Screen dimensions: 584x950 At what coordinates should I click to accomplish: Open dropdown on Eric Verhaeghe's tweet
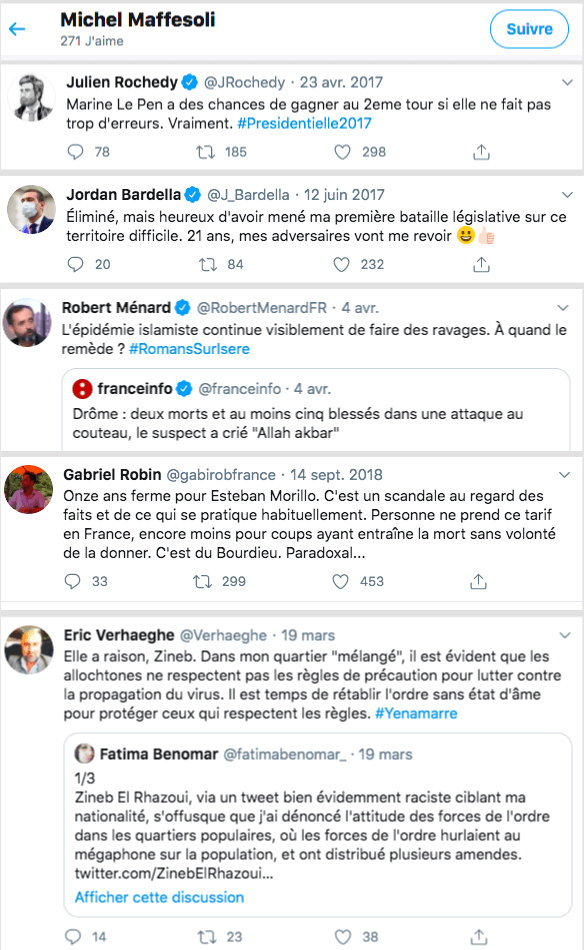coord(563,631)
